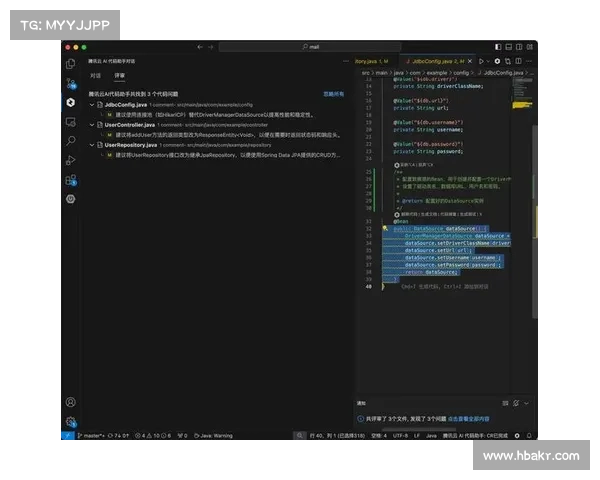Viewport: 600px width, 480px height.
Task: Open AI assistant panel ellipsis menu
Action: [x=346, y=61]
